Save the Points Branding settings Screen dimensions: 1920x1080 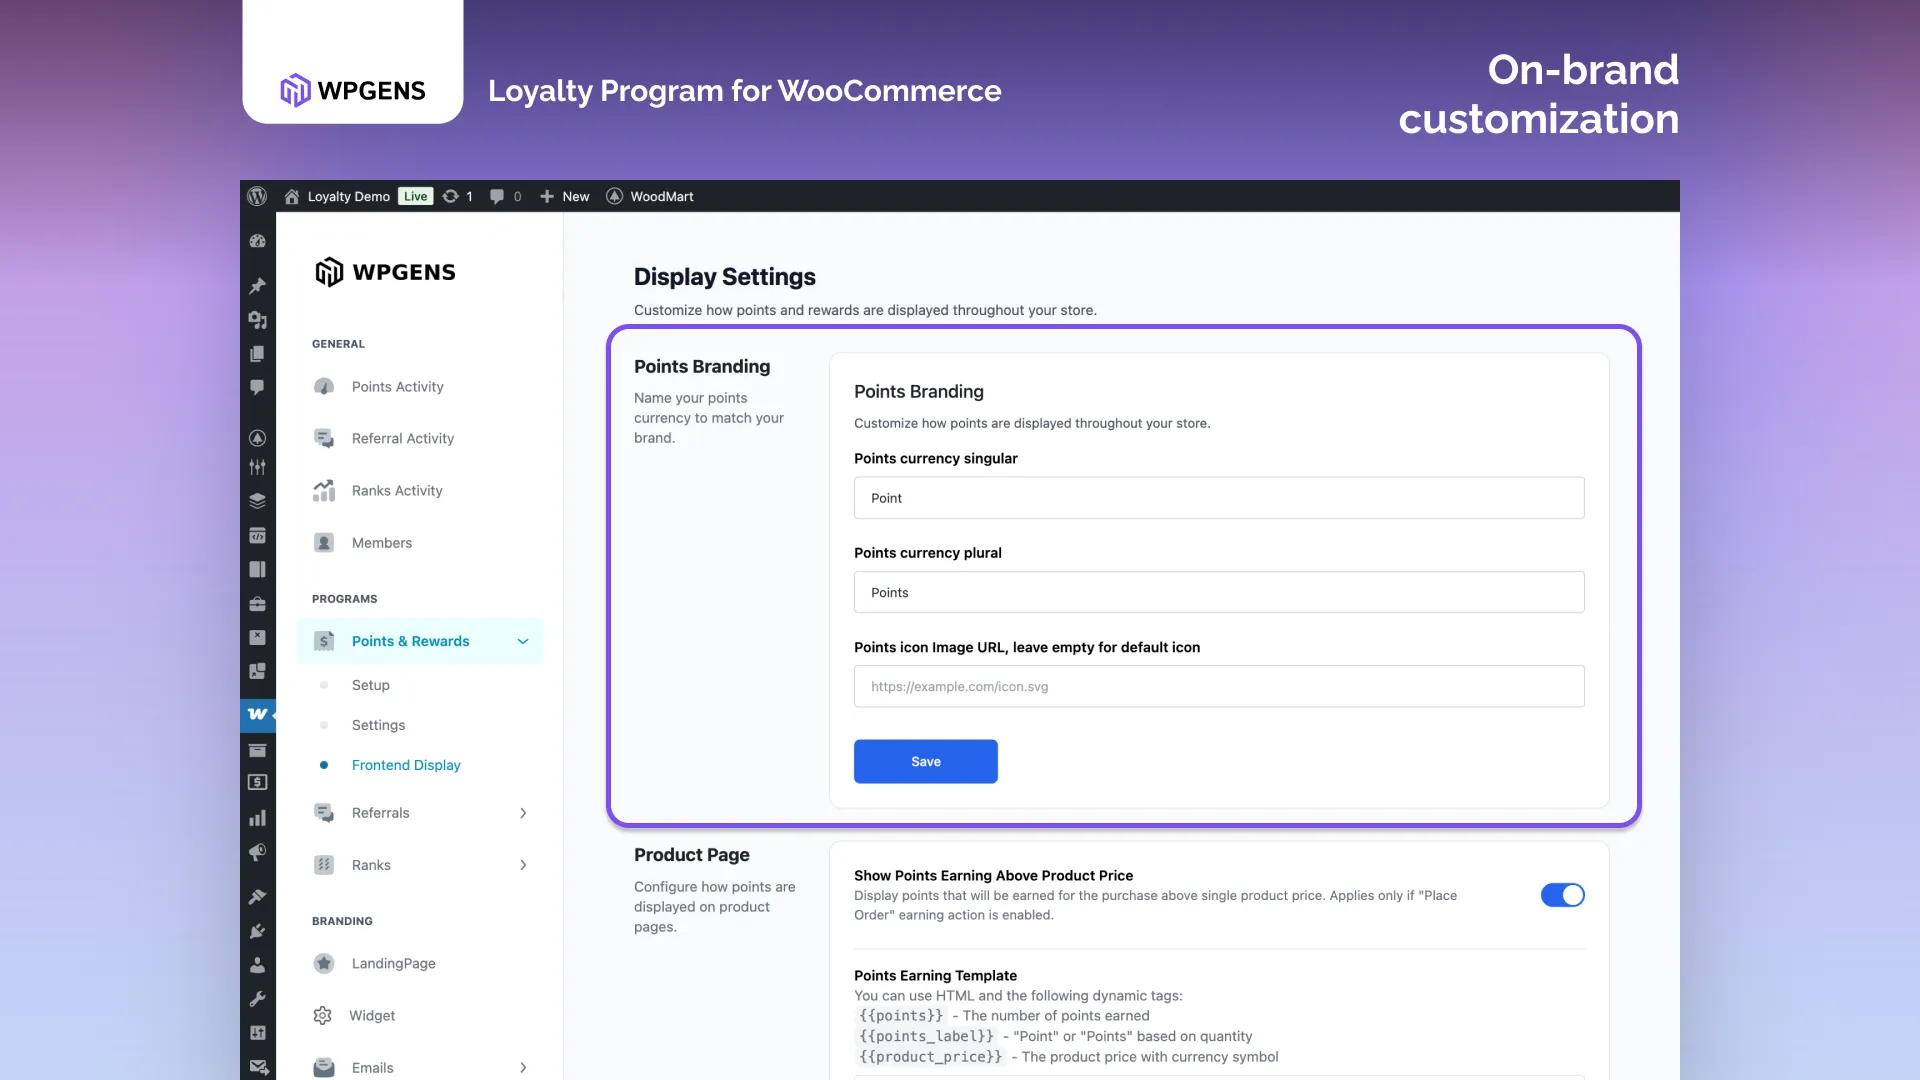(x=925, y=761)
